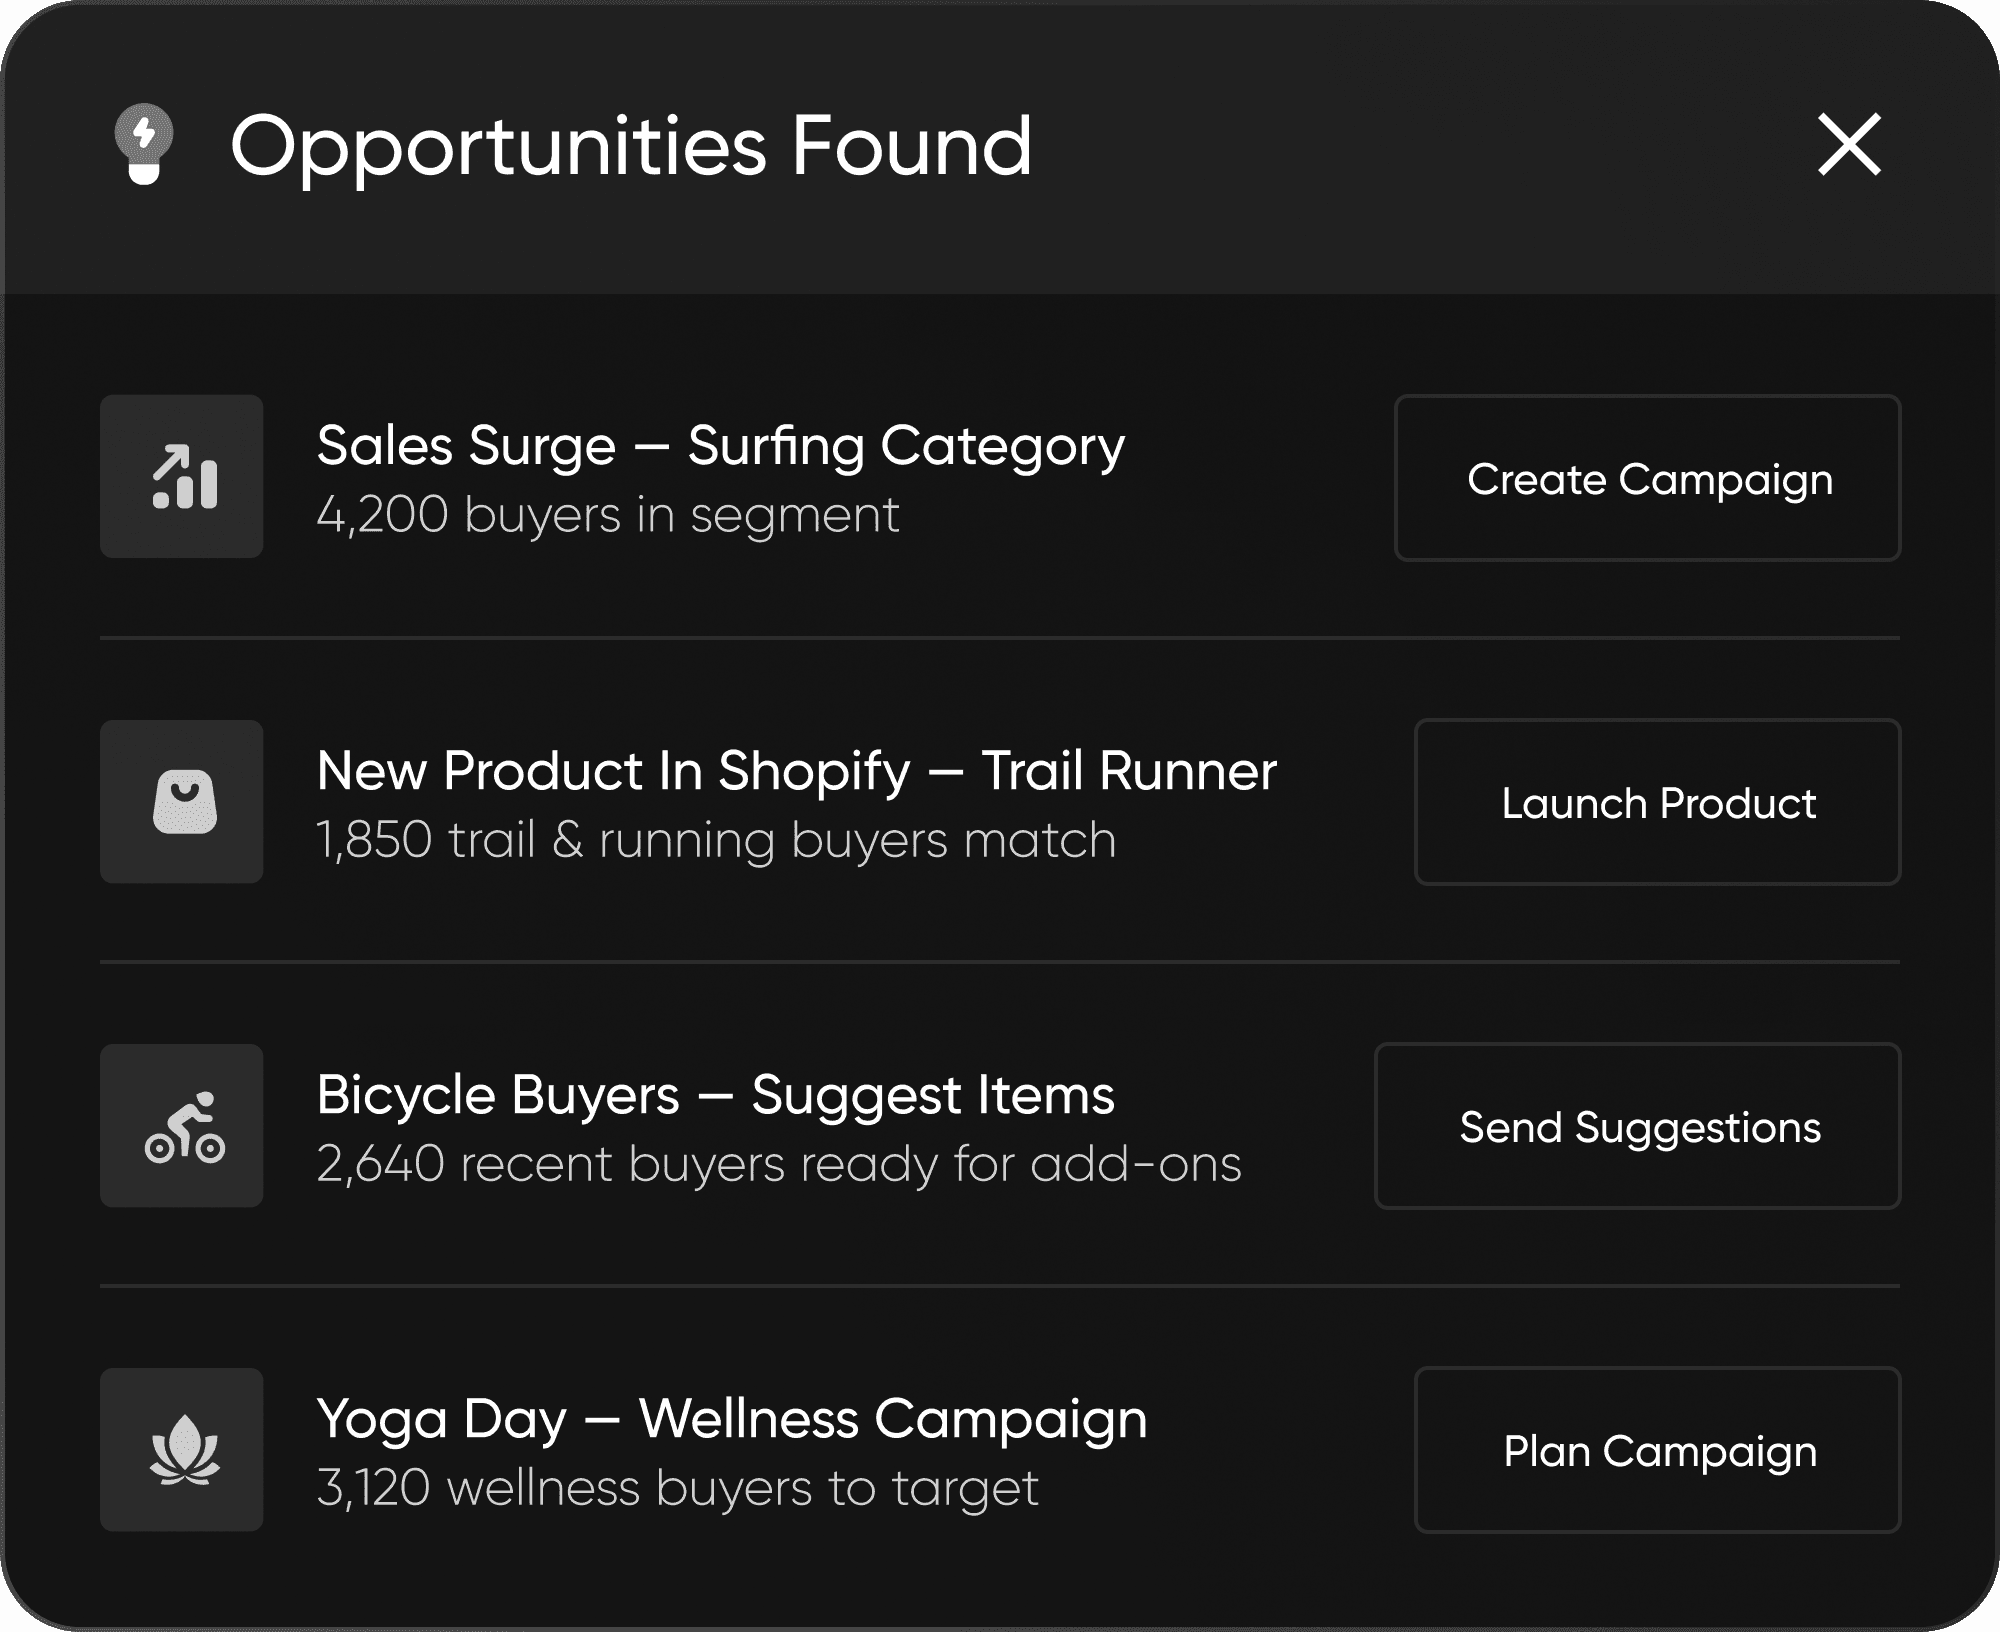Open Sales Surge — Surfing Category title
The image size is (2000, 1632).
tap(721, 446)
